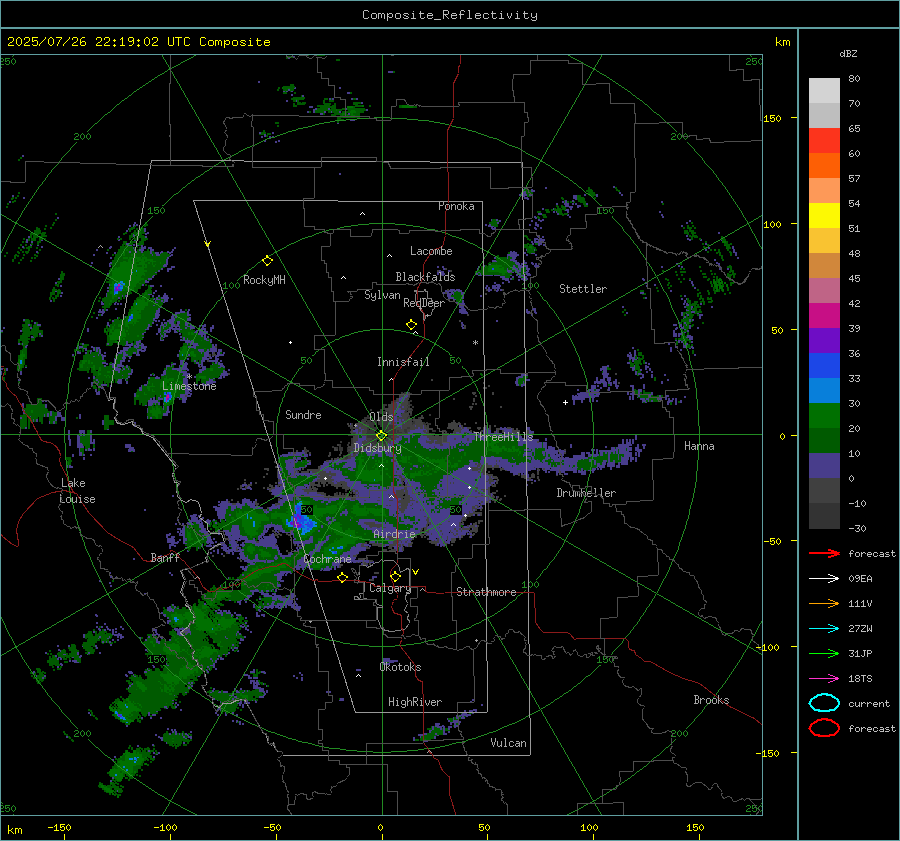Click the Okotoks label
Image resolution: width=900 pixels, height=841 pixels.
(x=400, y=667)
